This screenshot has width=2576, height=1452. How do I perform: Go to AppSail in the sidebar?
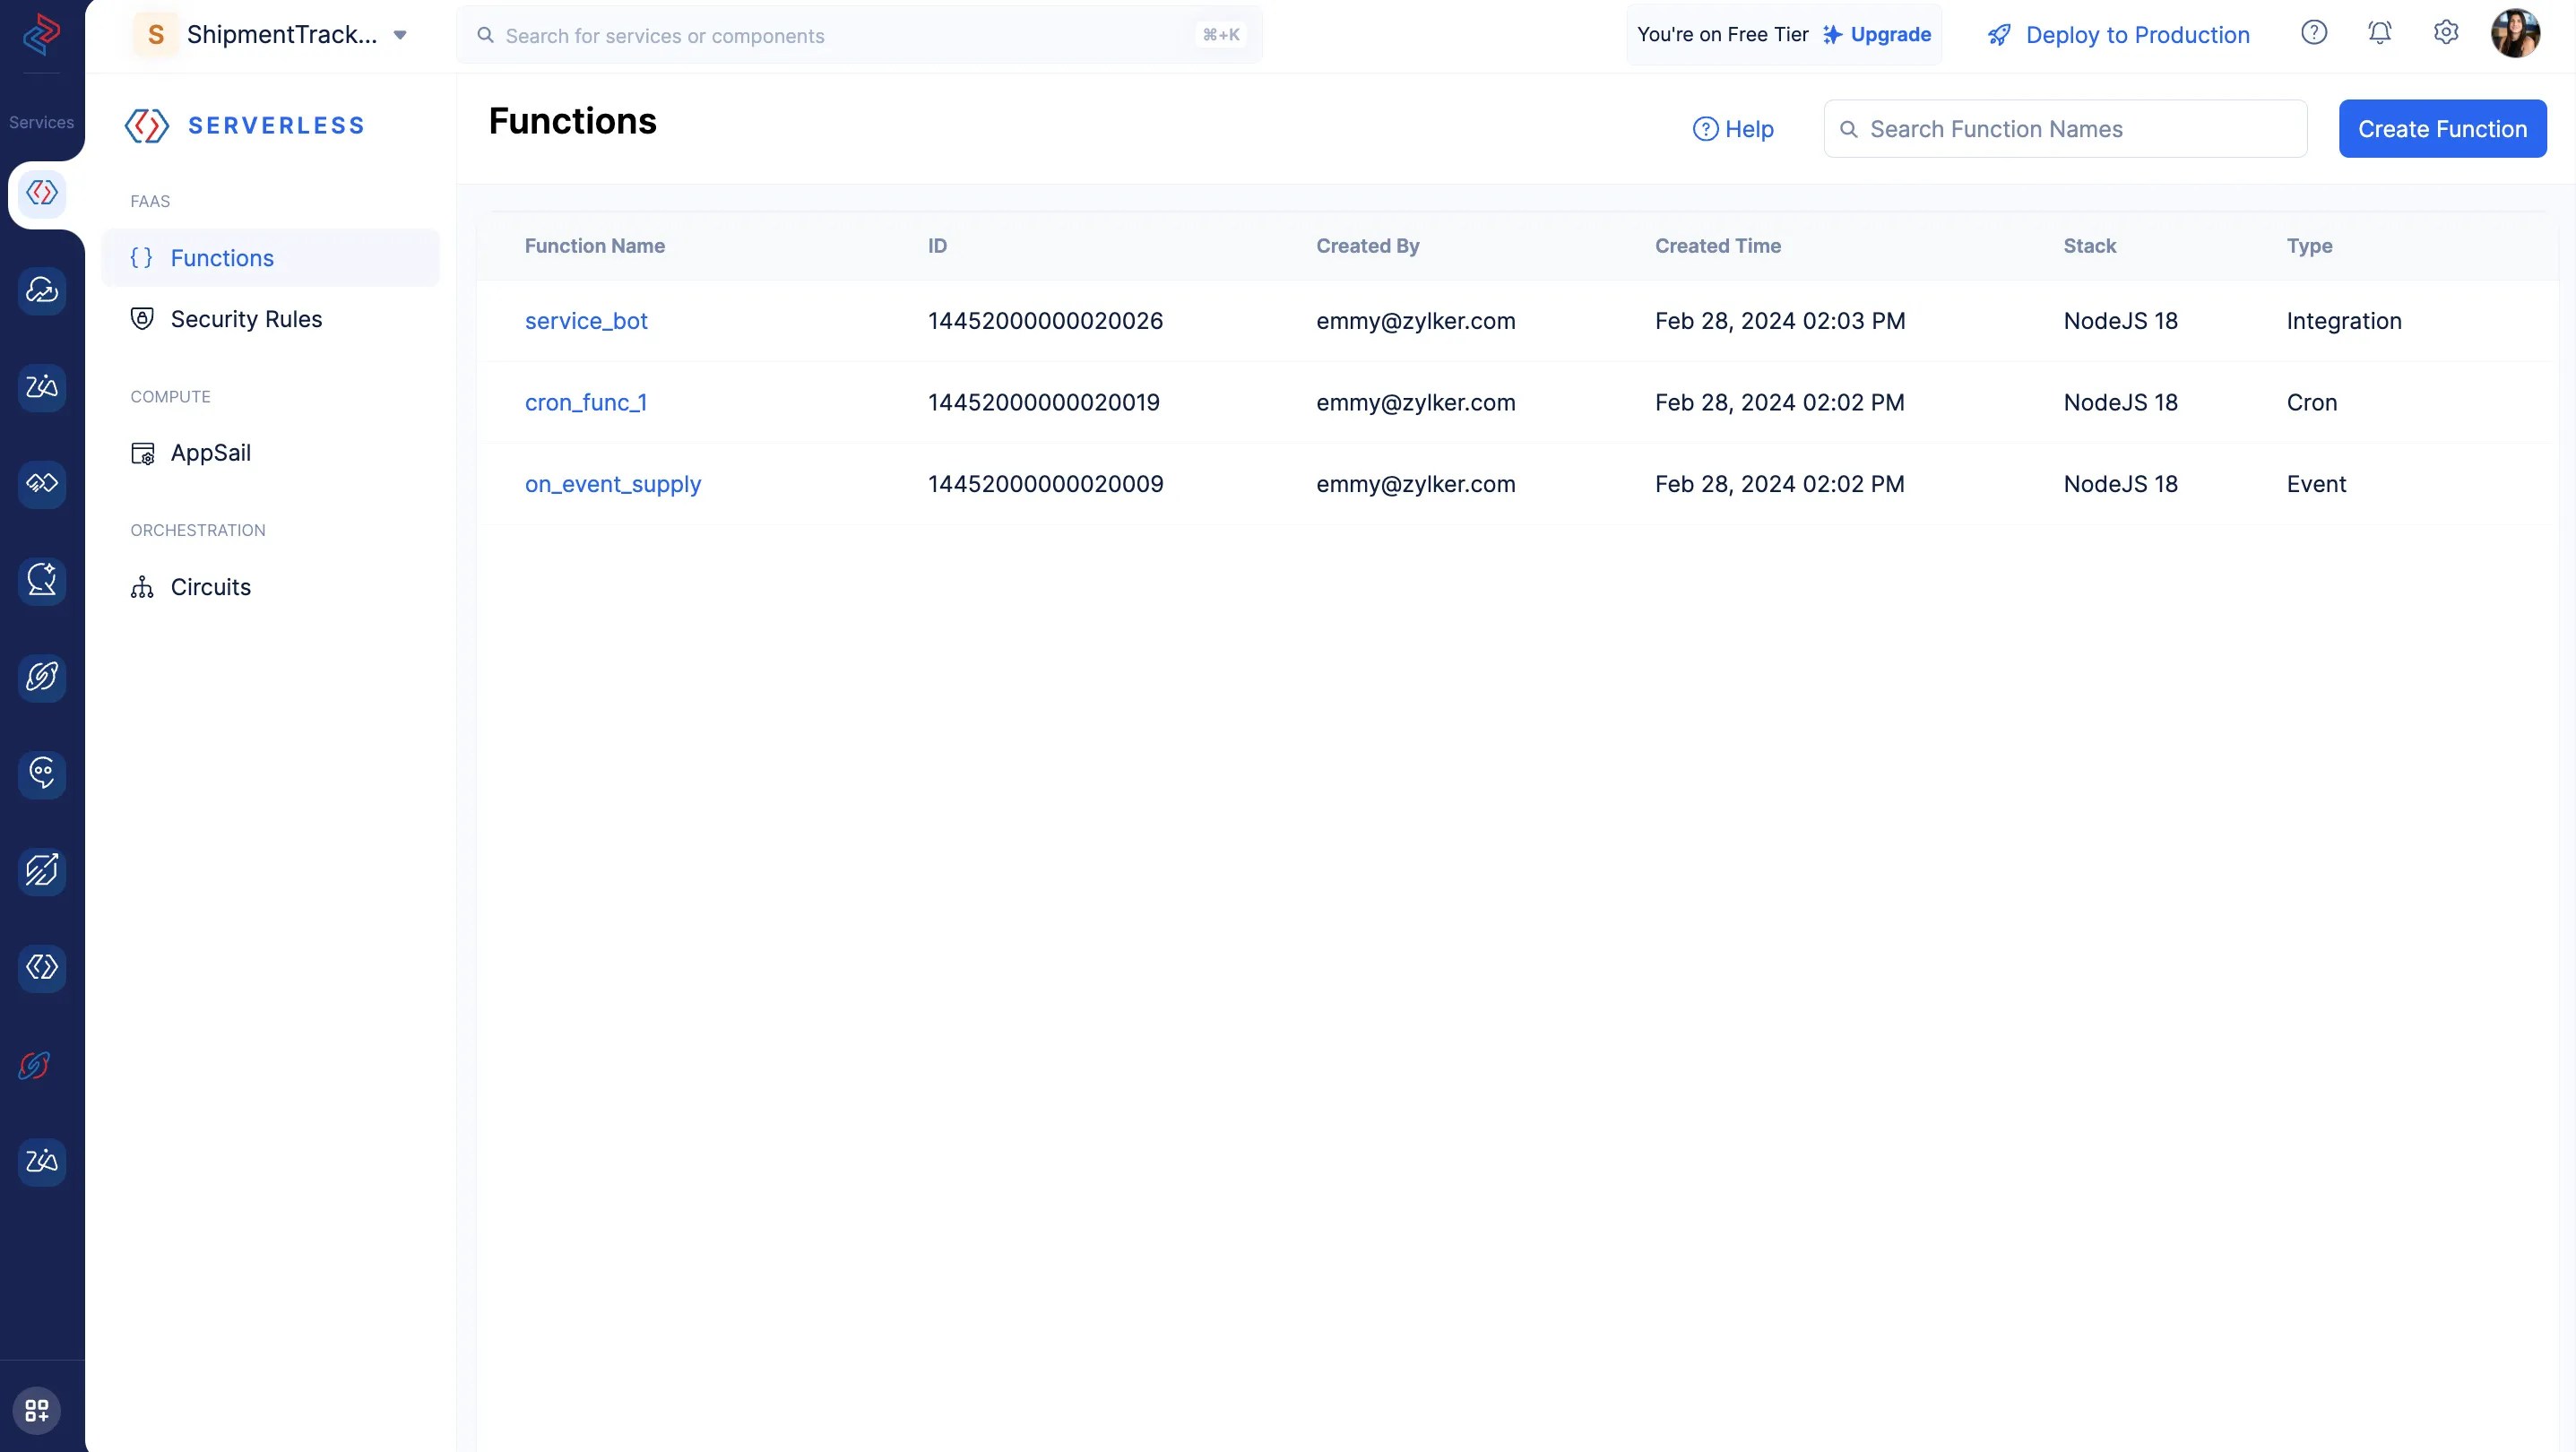(x=210, y=453)
